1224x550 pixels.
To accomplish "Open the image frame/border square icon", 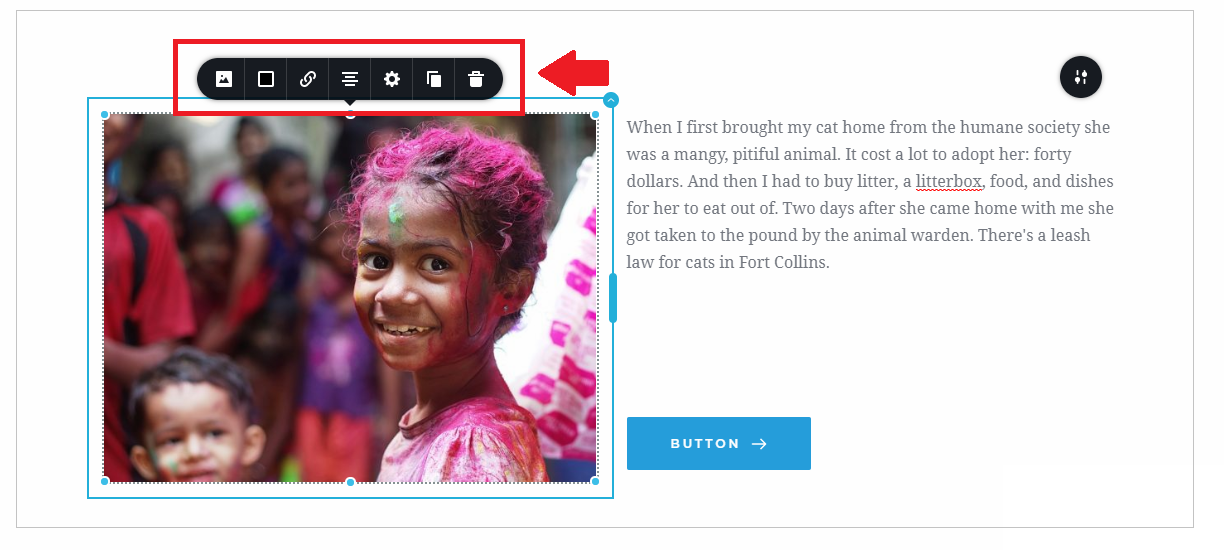I will (x=266, y=79).
